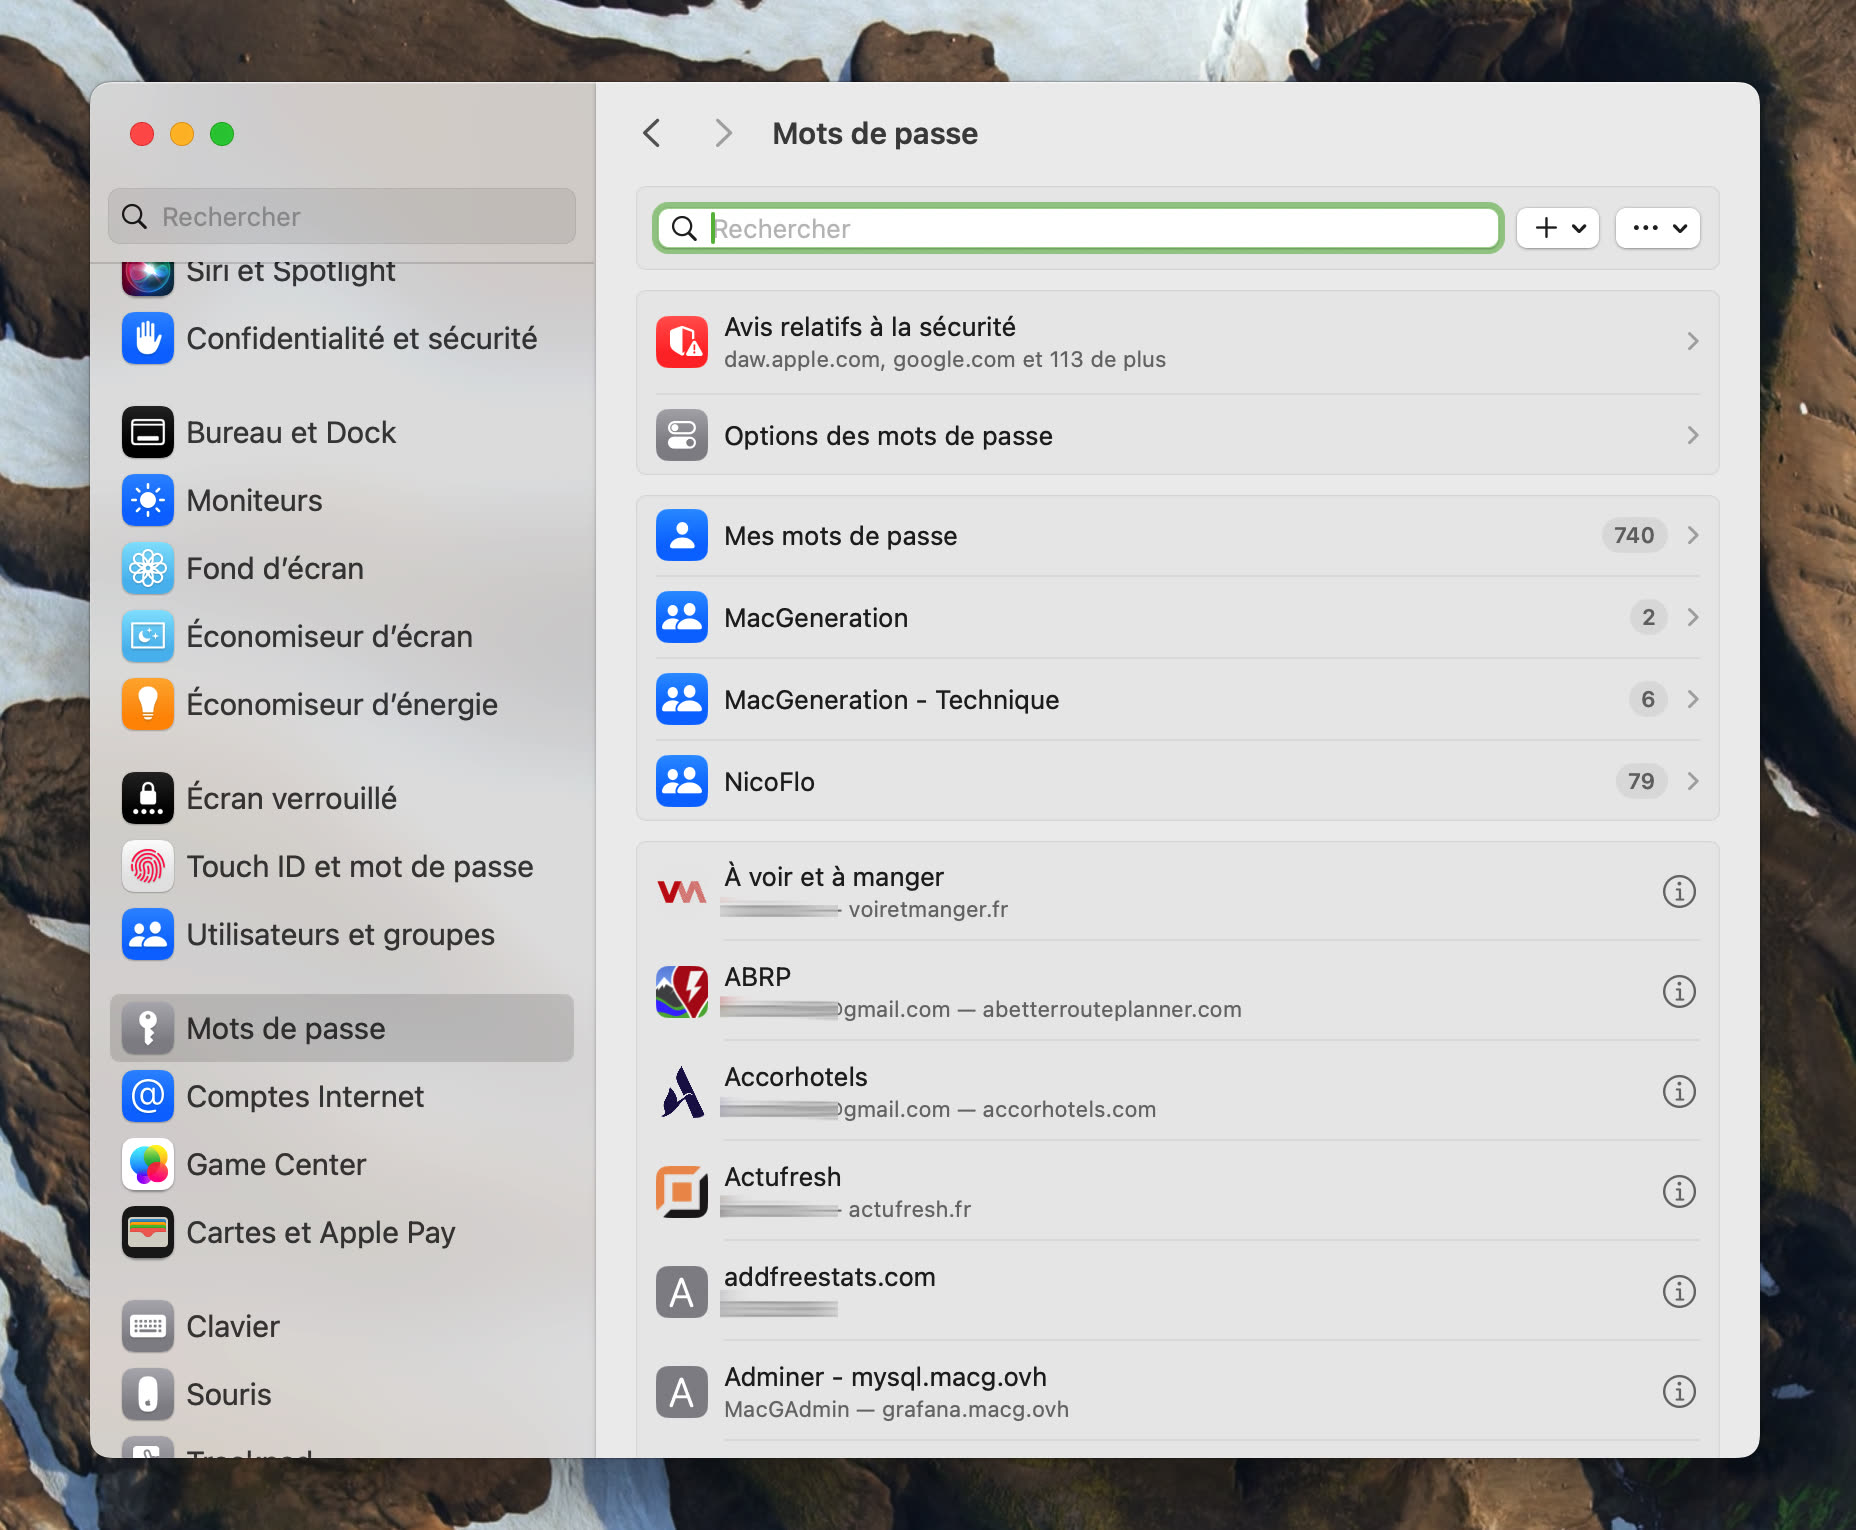The height and width of the screenshot is (1530, 1856).
Task: Click the Mots de passe key icon
Action: [x=147, y=1028]
